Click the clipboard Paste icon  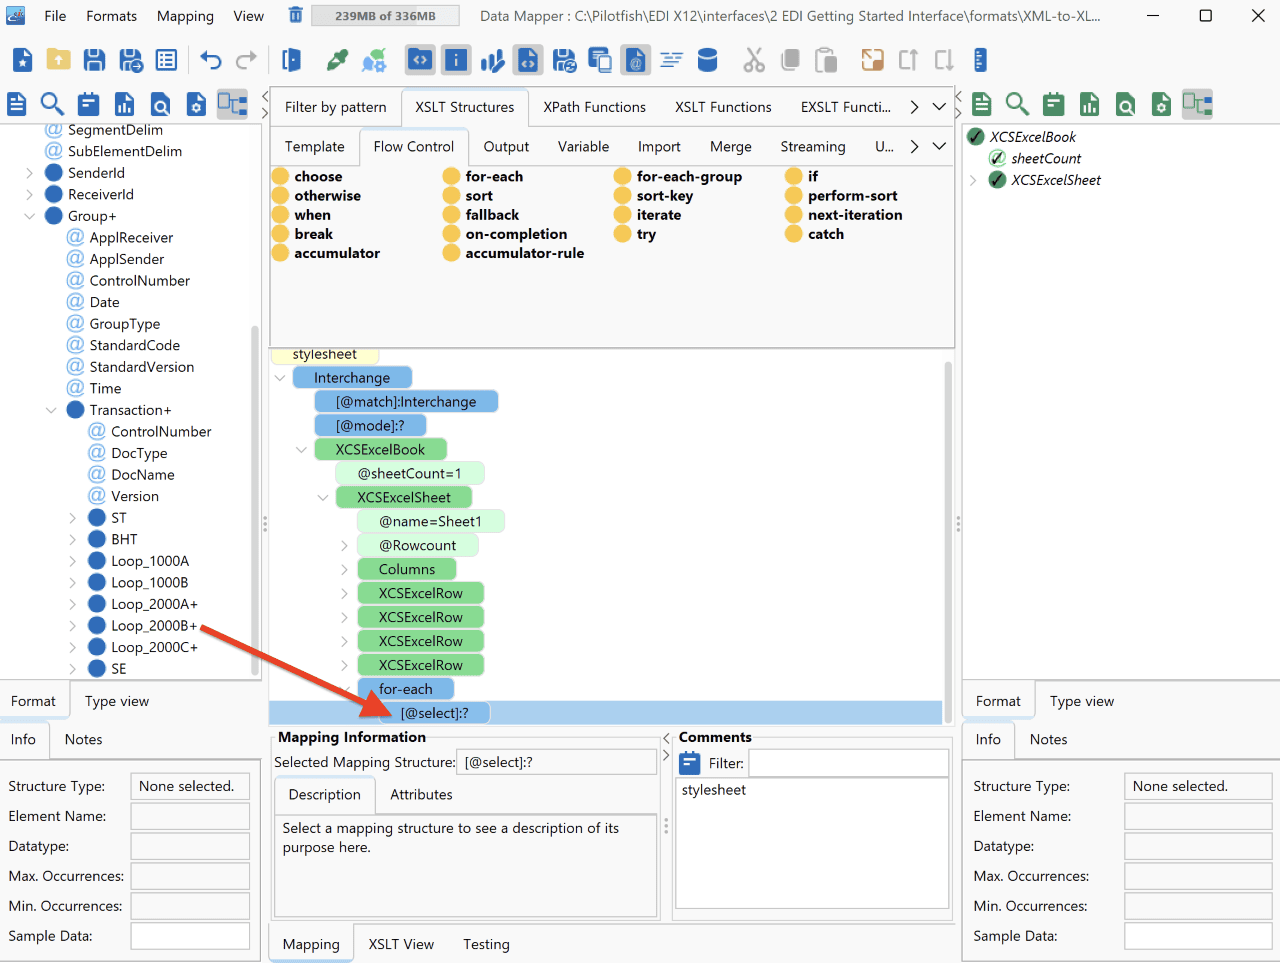(x=826, y=60)
